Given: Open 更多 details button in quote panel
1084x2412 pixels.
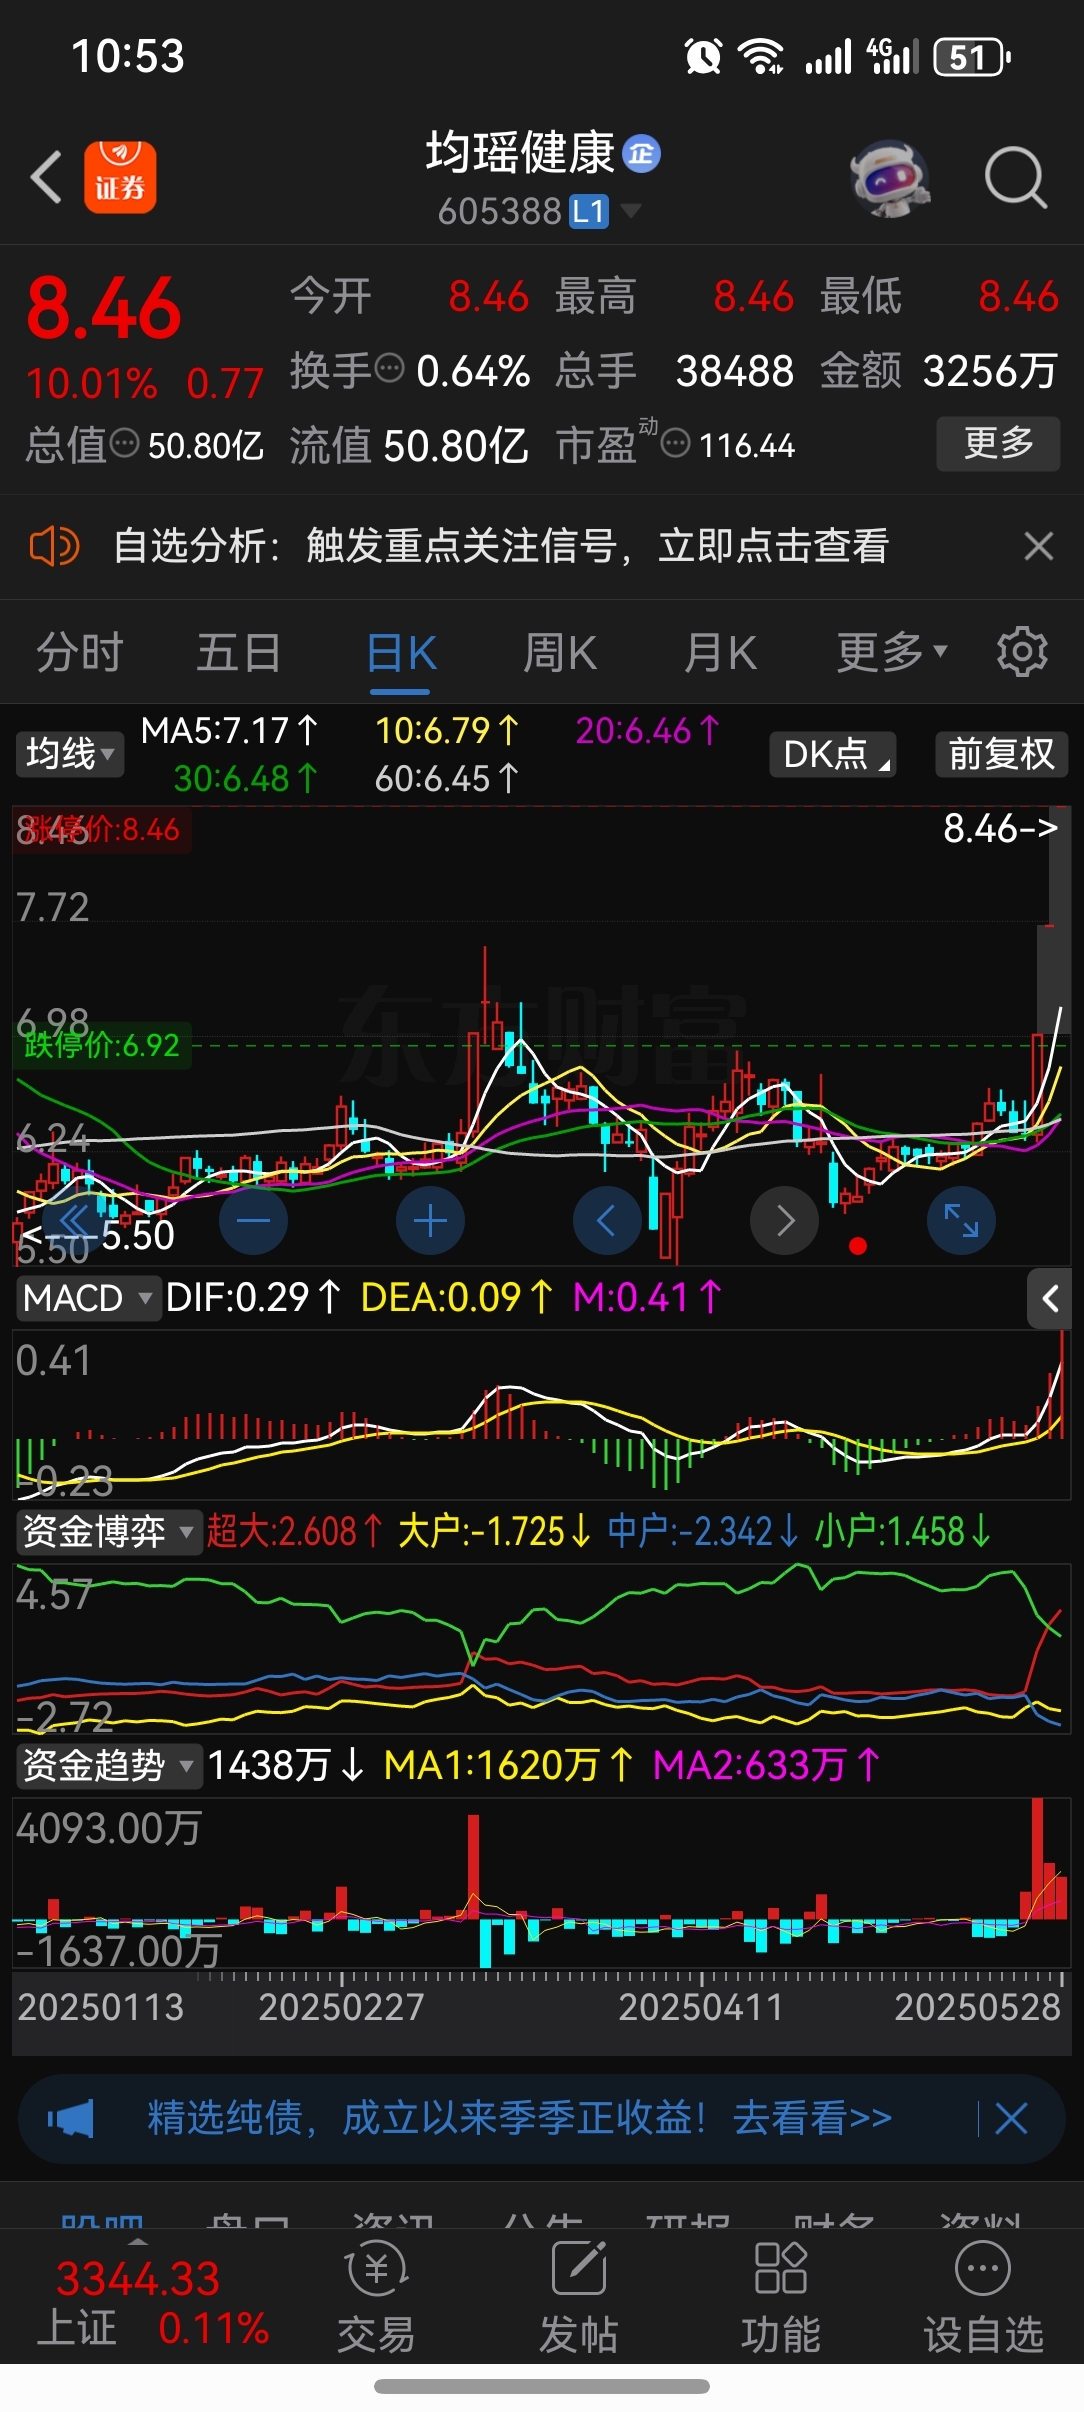Looking at the screenshot, I should coord(998,443).
